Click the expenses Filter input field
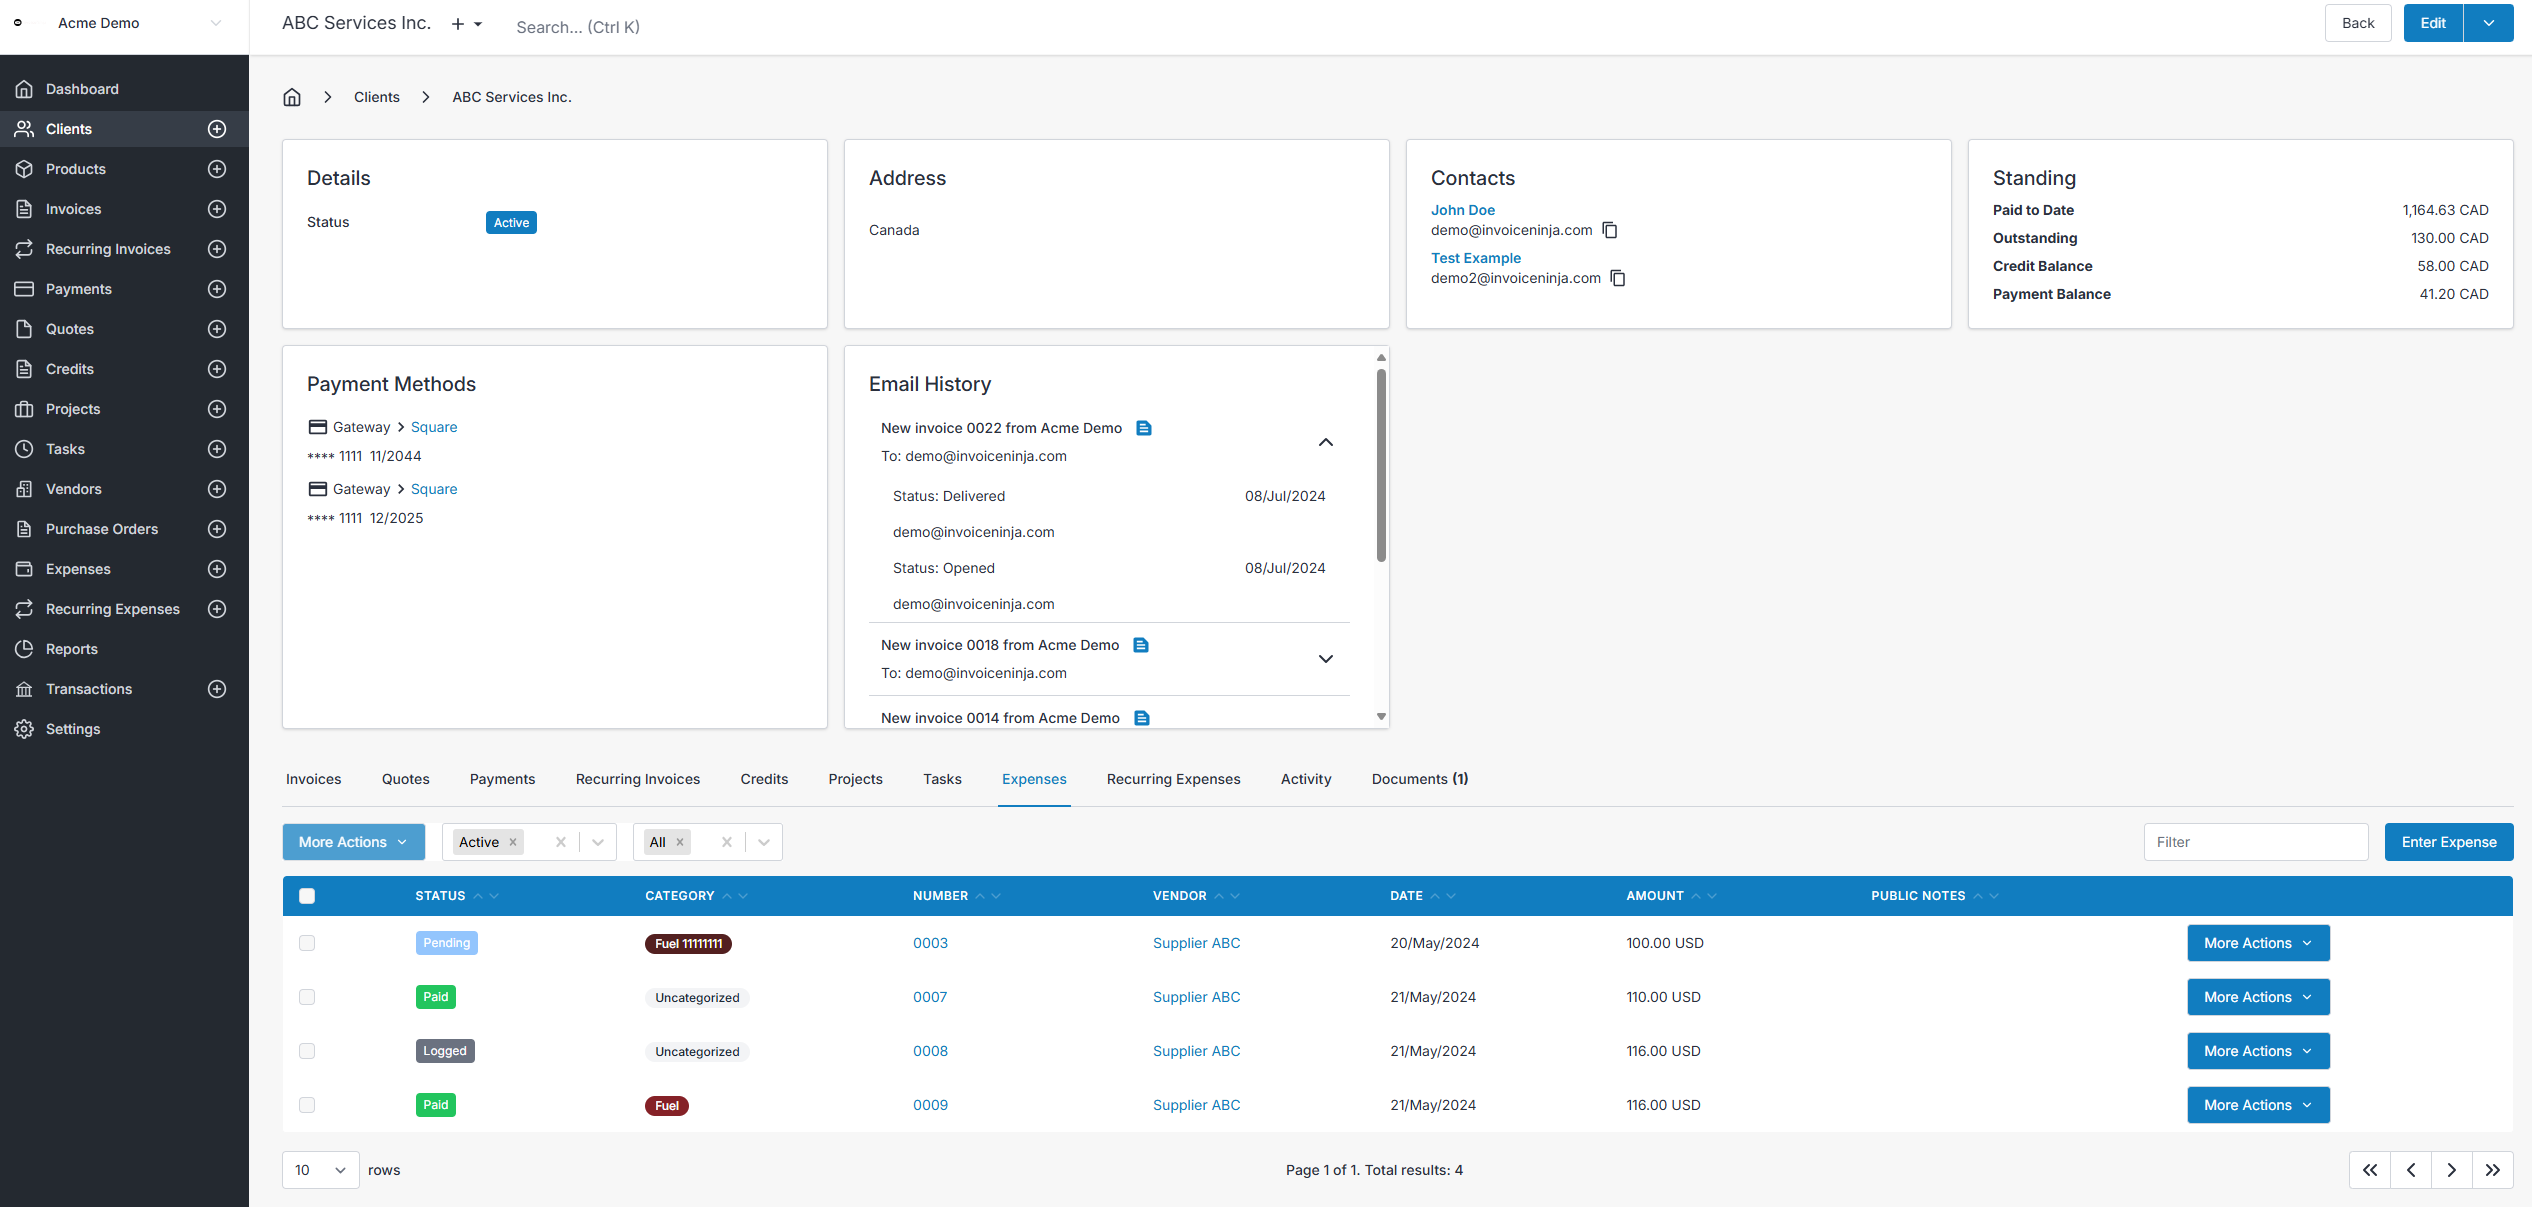Image resolution: width=2532 pixels, height=1207 pixels. coord(2255,842)
